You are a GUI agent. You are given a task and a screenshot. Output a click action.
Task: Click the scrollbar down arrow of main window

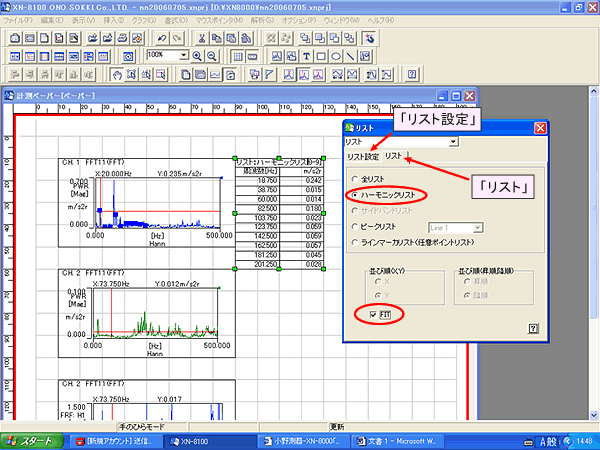tap(593, 414)
